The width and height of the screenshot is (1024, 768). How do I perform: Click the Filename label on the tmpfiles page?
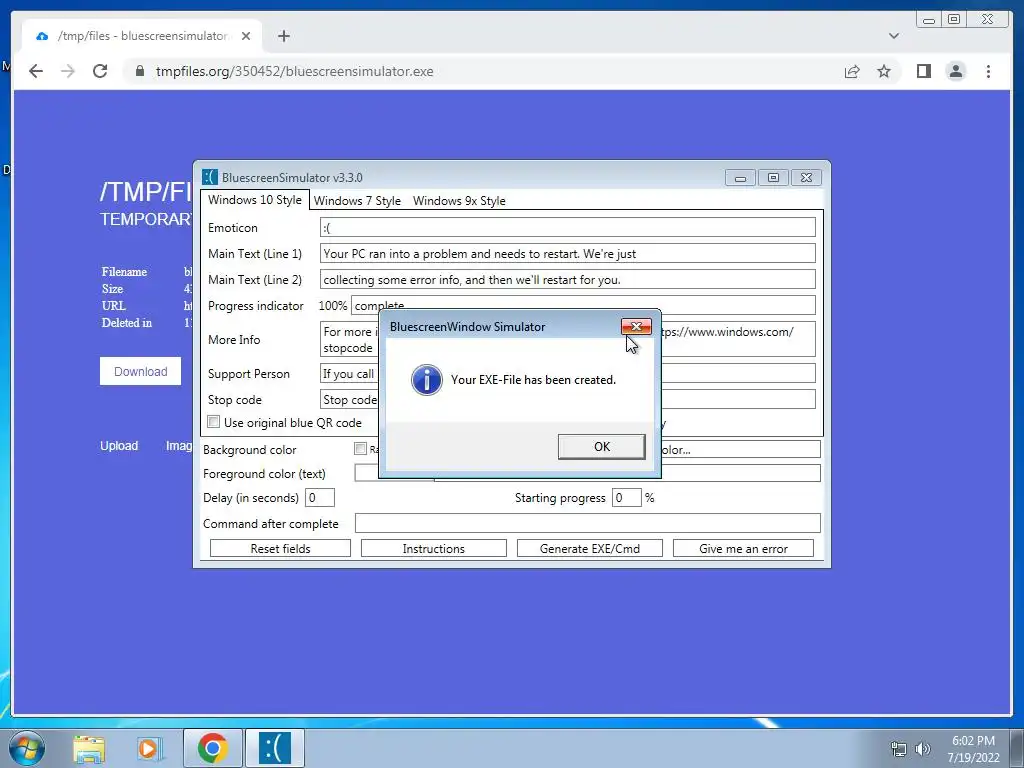point(124,272)
